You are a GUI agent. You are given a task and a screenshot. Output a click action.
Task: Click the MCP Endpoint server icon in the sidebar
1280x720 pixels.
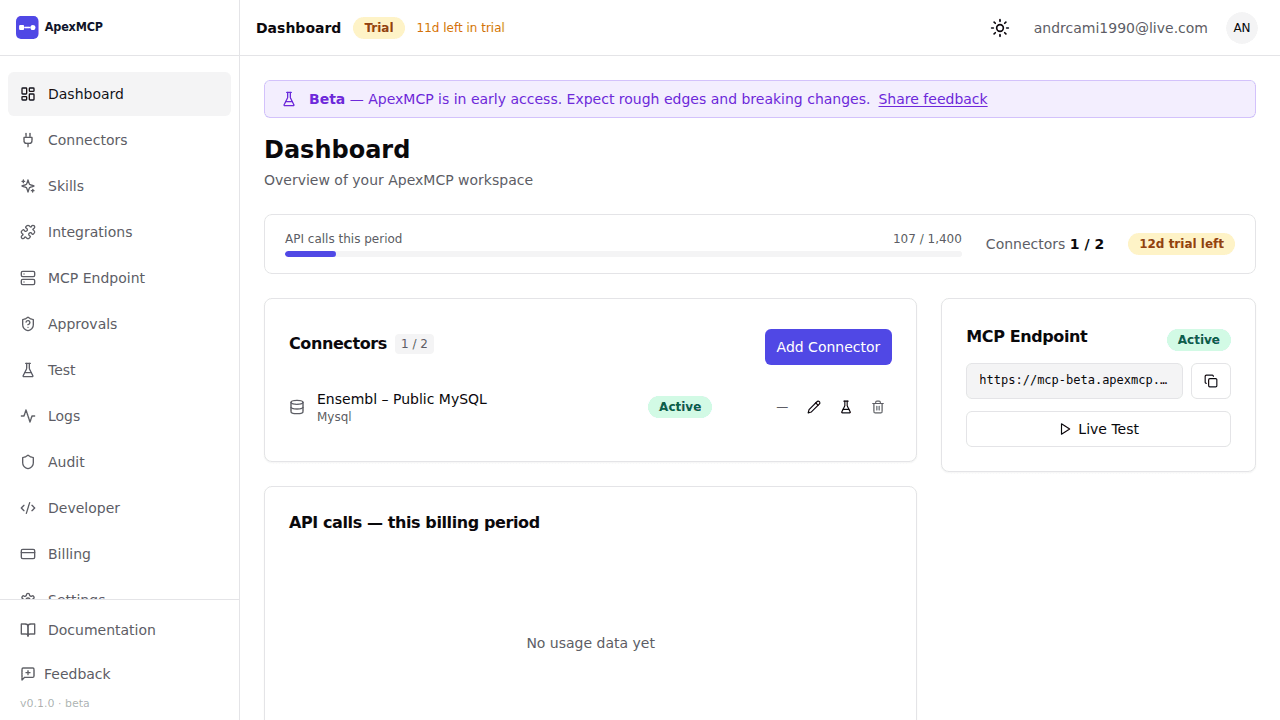click(28, 278)
